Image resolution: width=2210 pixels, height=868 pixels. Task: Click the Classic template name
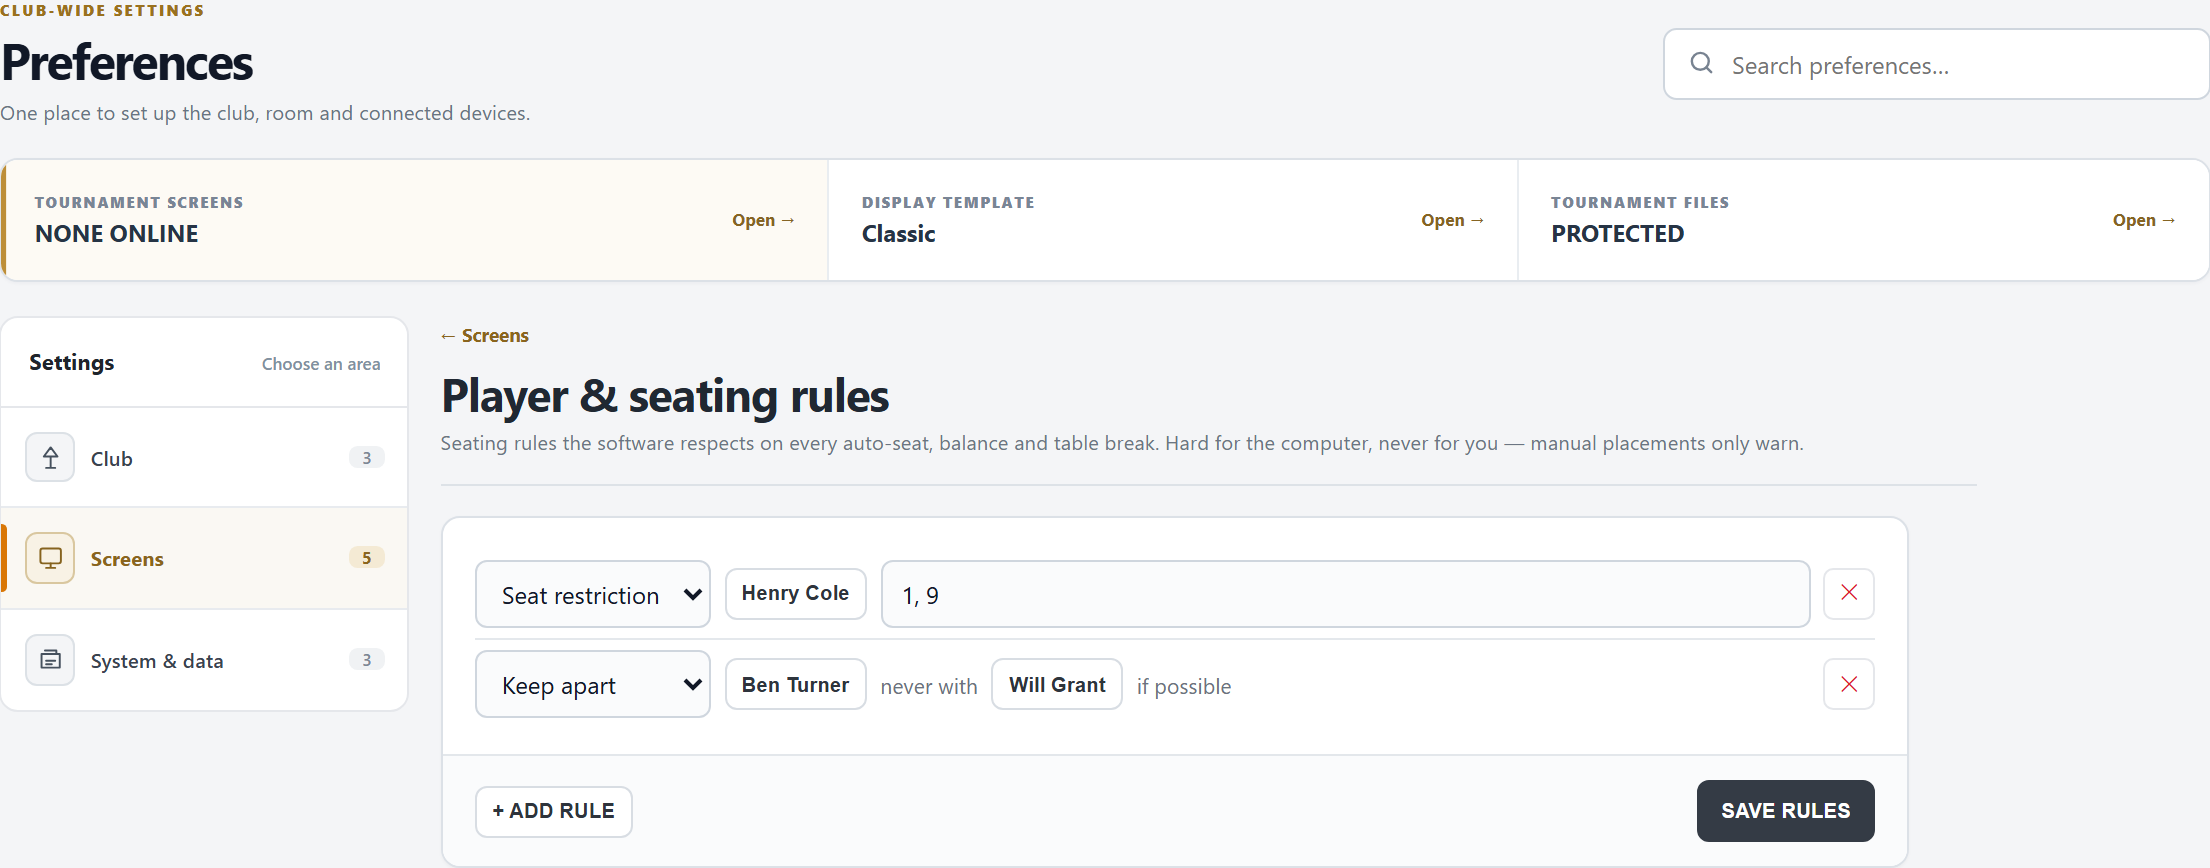[x=899, y=234]
